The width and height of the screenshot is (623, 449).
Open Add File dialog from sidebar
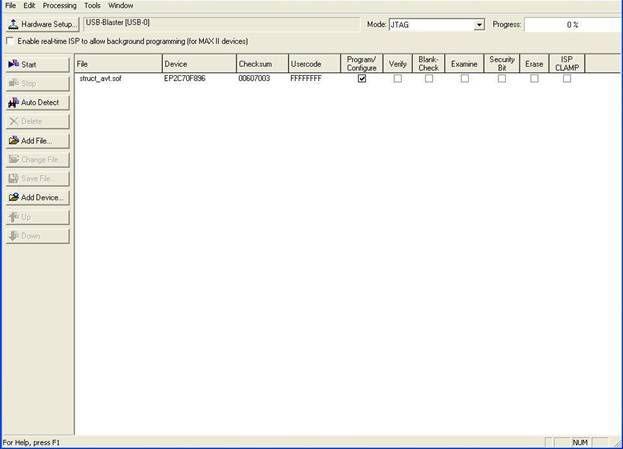pos(37,140)
